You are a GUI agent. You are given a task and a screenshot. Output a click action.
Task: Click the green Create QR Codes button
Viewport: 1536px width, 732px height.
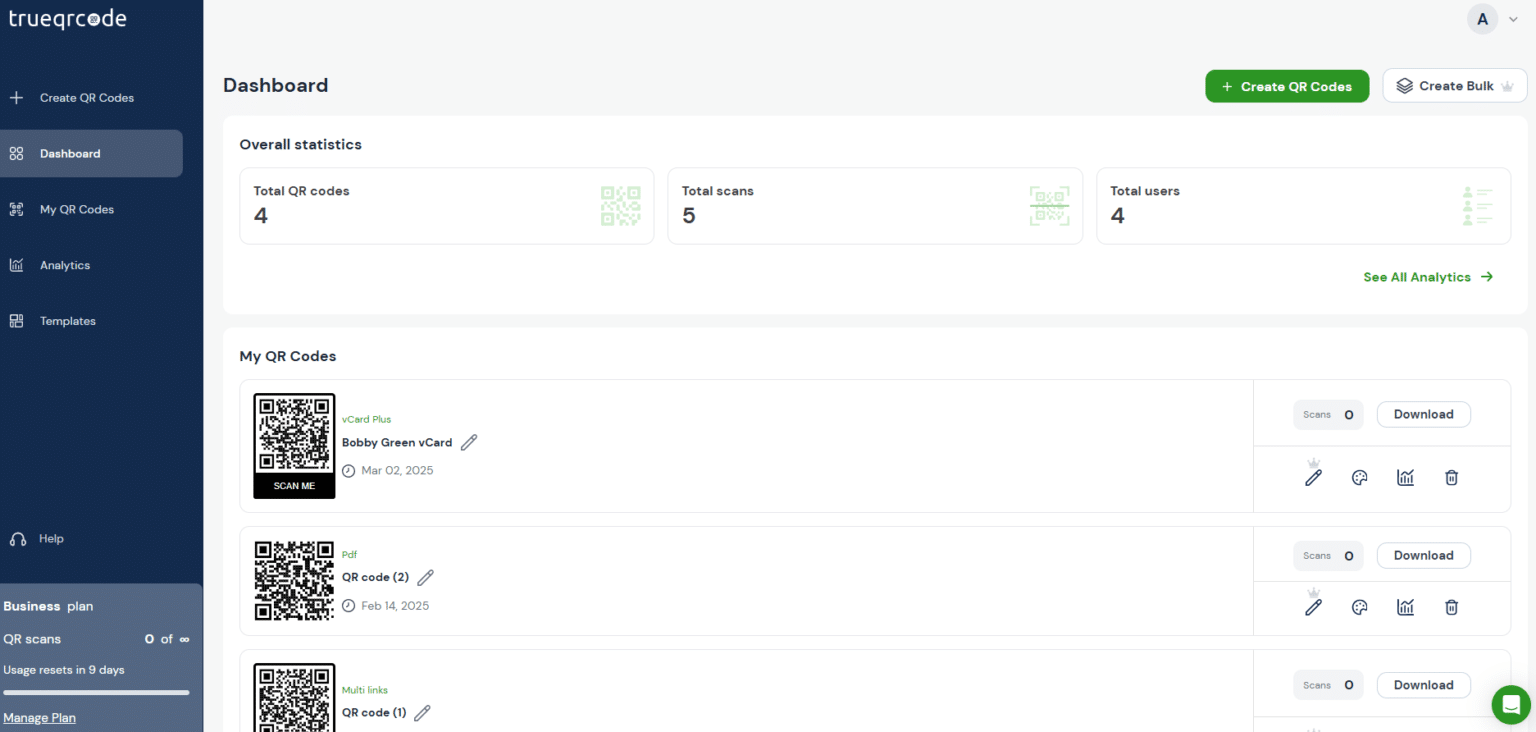[x=1286, y=87]
